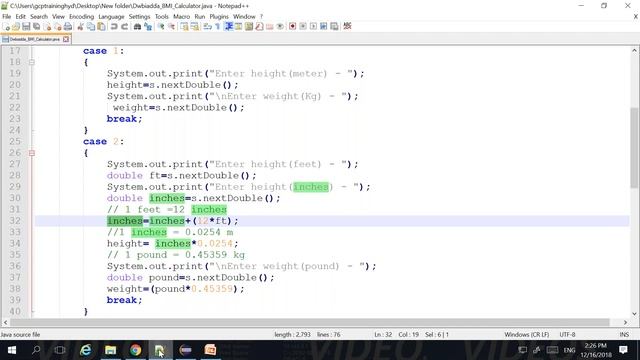Open the Macro menu
This screenshot has width=640, height=360.
181,17
